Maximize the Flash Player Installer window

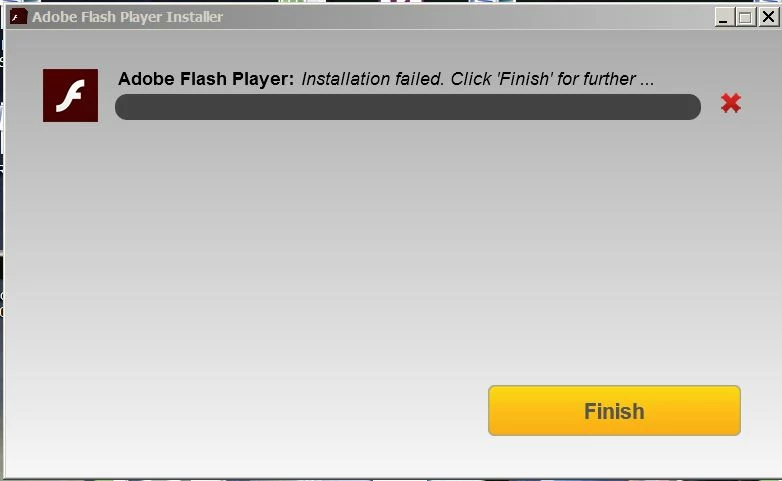coord(746,17)
